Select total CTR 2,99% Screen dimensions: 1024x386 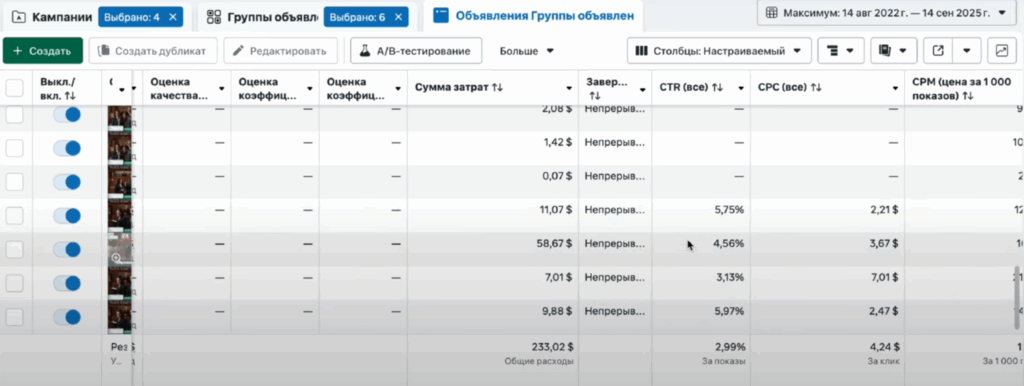click(731, 347)
